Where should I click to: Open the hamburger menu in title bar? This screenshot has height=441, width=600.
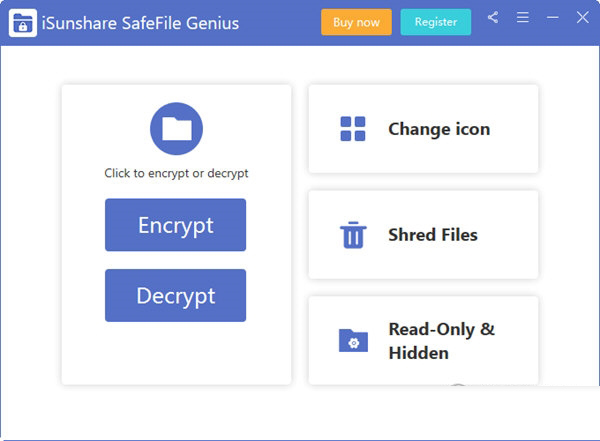pyautogui.click(x=523, y=18)
